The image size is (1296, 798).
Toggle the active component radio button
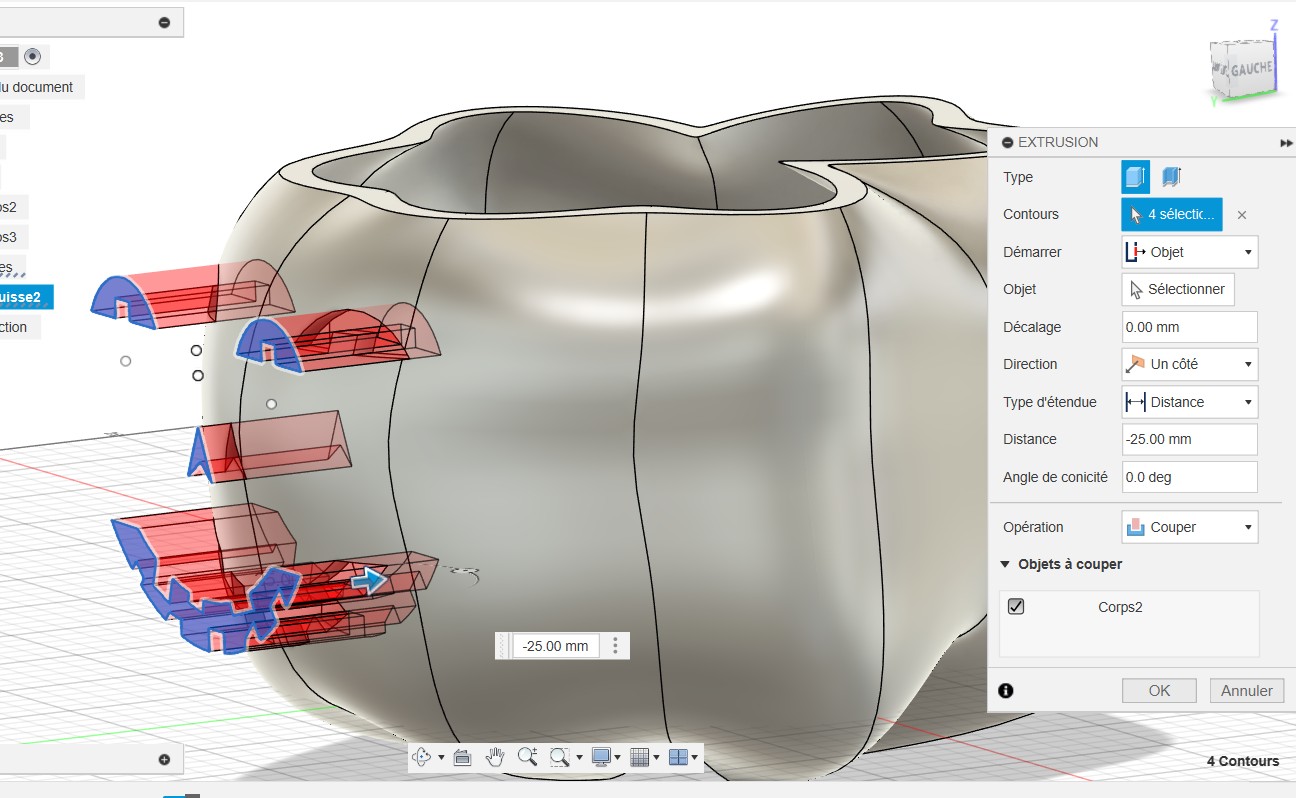point(32,57)
